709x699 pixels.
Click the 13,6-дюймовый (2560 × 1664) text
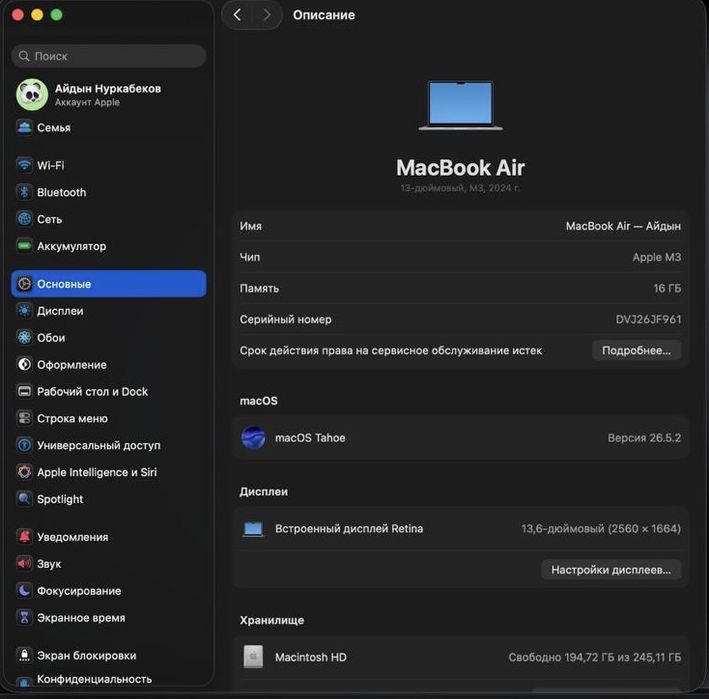click(x=600, y=529)
